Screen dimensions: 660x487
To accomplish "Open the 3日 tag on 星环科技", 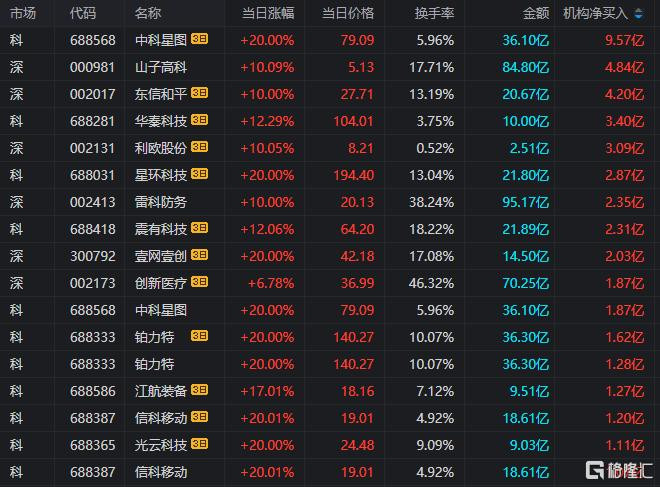I will (200, 174).
